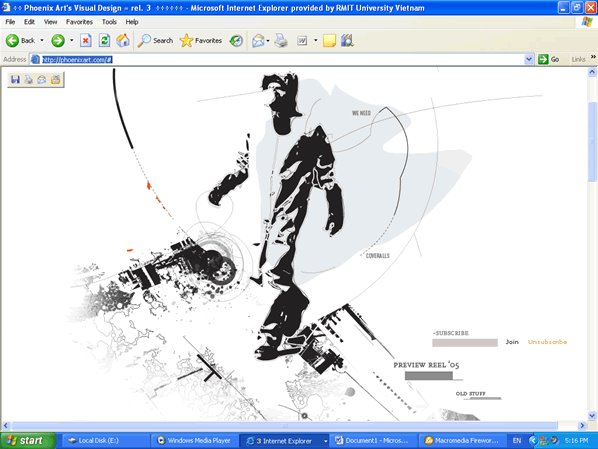Stop page loading with red X icon

[86, 40]
